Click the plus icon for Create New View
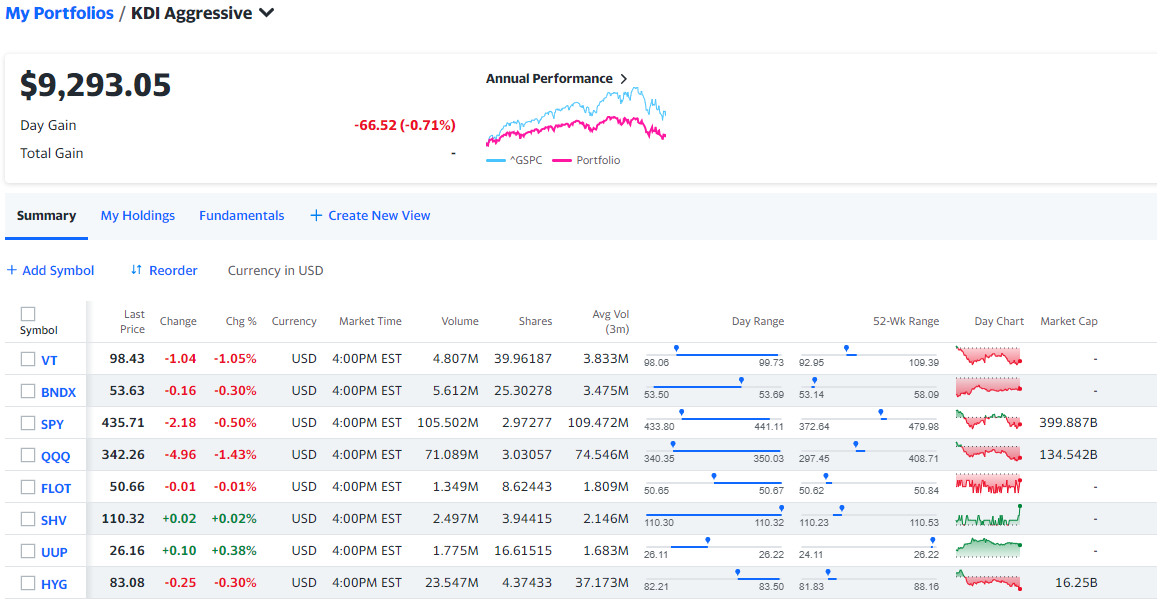Screen dimensions: 1157x604 point(316,215)
